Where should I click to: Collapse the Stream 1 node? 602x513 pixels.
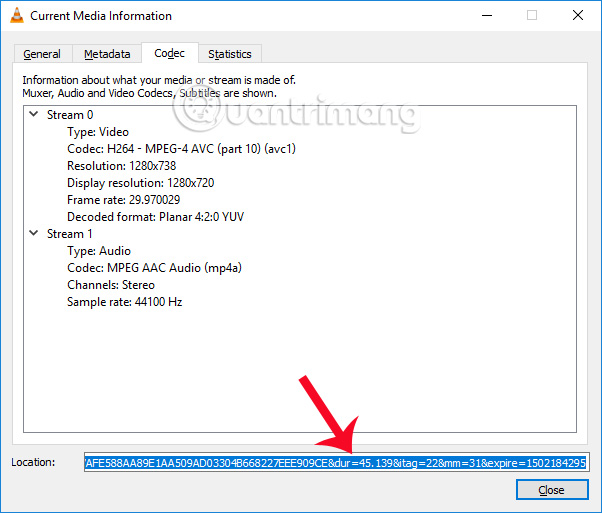point(34,233)
